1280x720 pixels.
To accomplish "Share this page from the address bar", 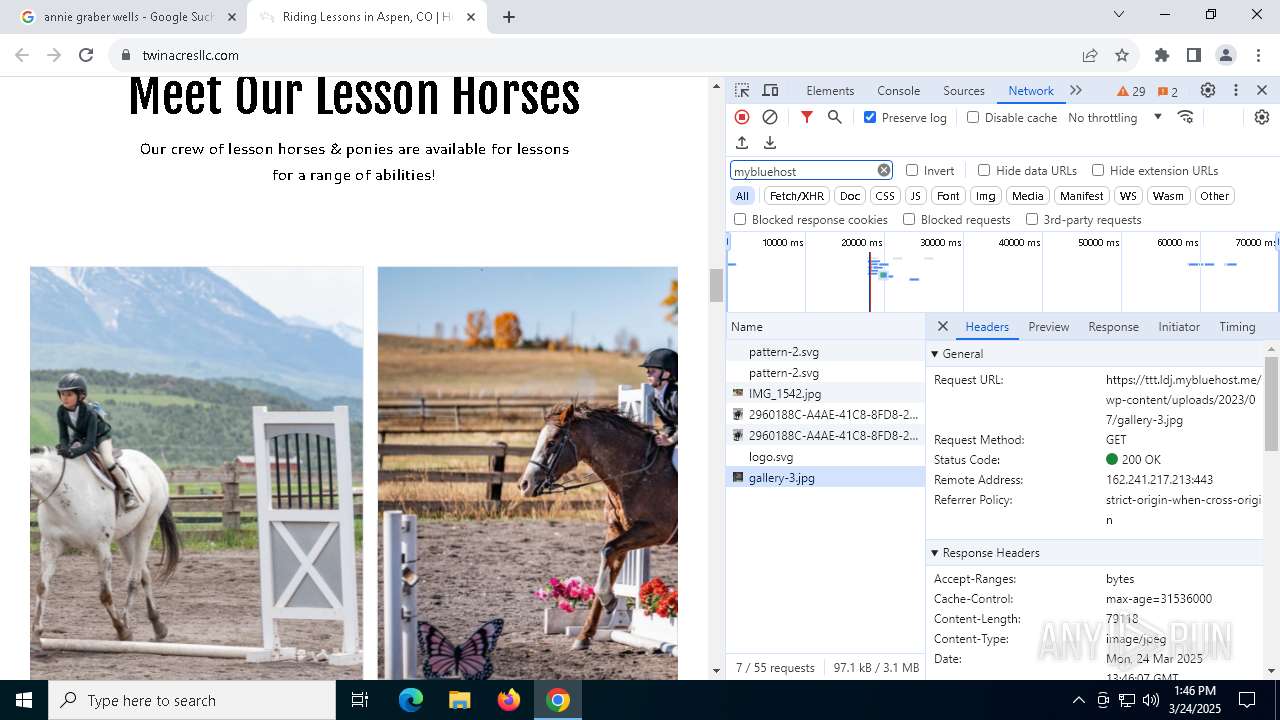I will tap(1090, 55).
